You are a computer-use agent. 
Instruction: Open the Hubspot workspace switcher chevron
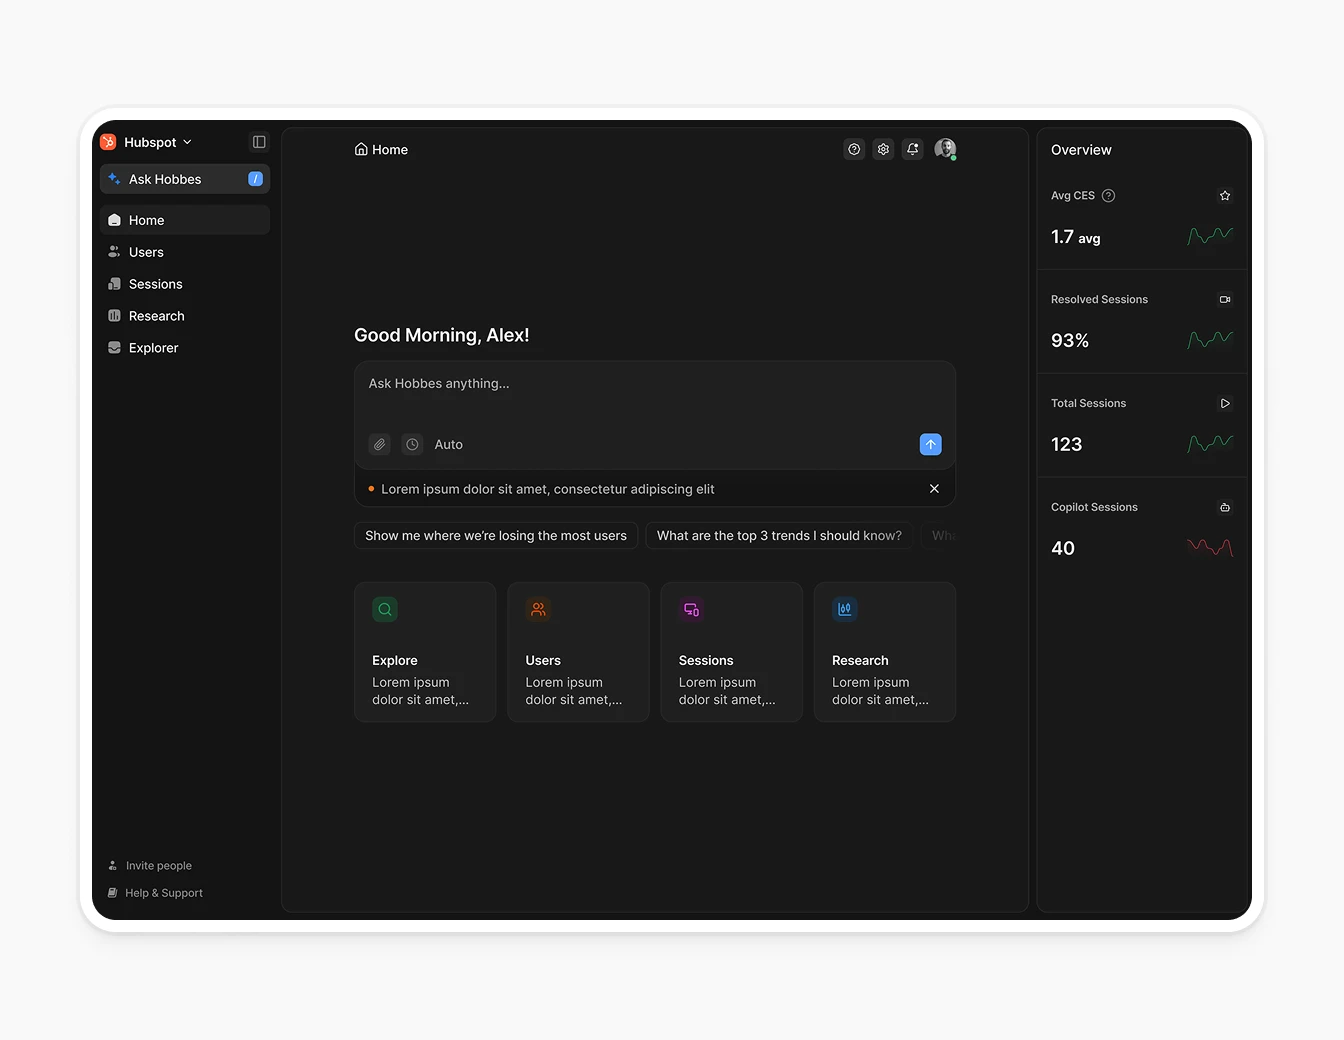pos(187,141)
